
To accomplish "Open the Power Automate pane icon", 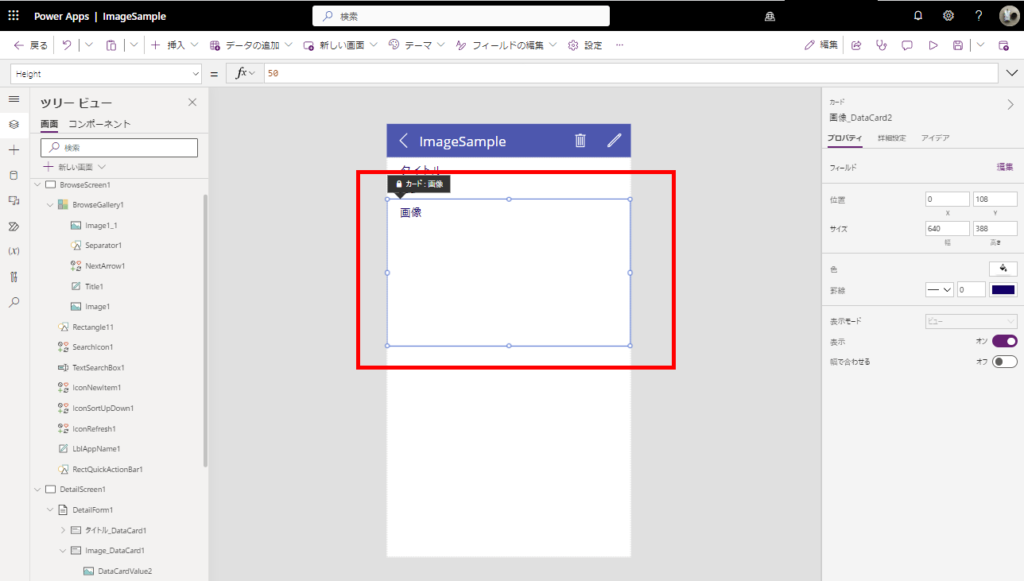I will (x=14, y=226).
